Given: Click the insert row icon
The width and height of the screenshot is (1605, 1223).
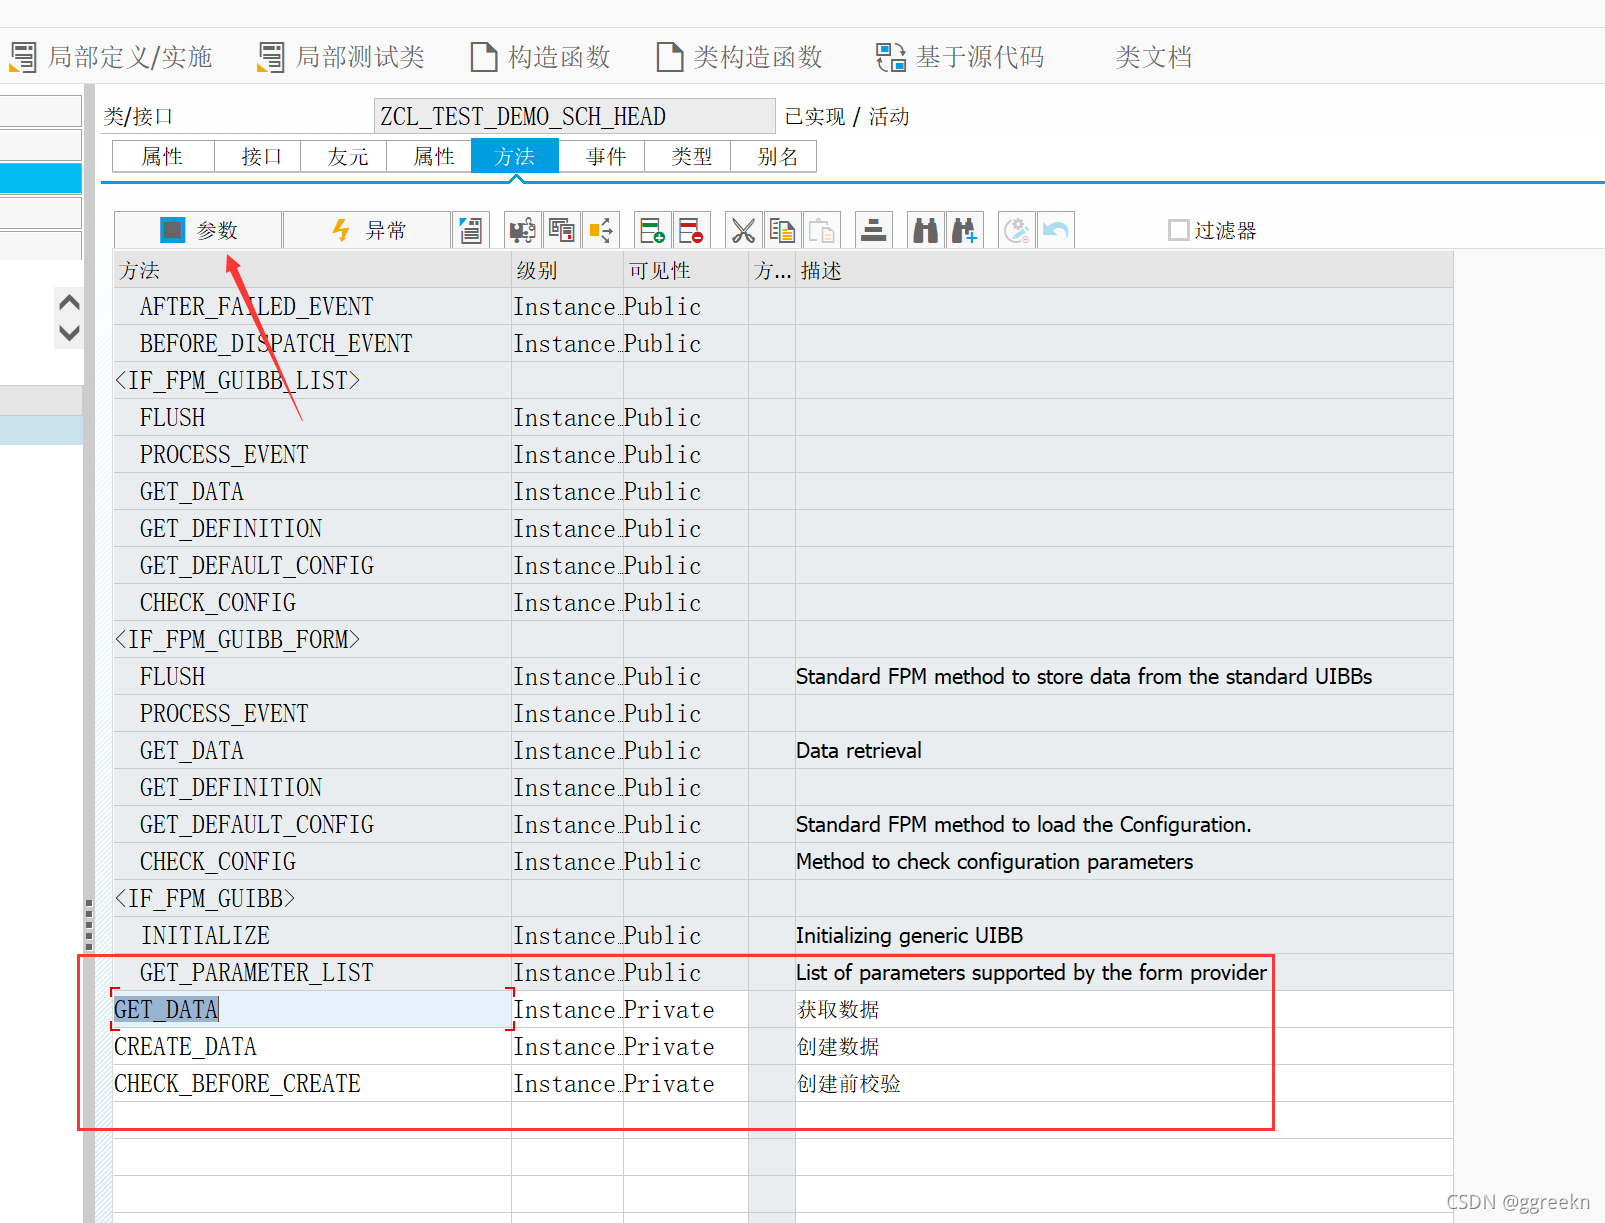Looking at the screenshot, I should point(653,230).
